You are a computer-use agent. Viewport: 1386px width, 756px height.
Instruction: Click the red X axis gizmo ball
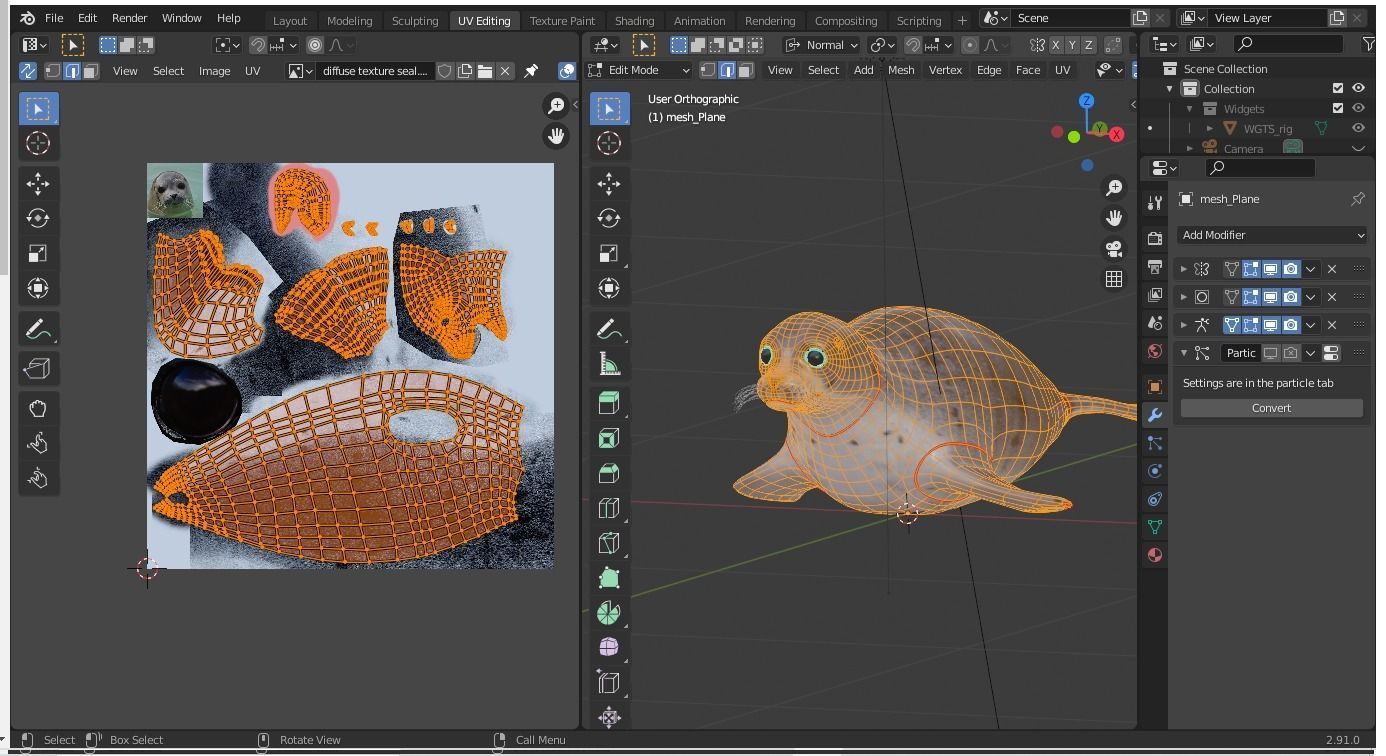(x=1116, y=134)
